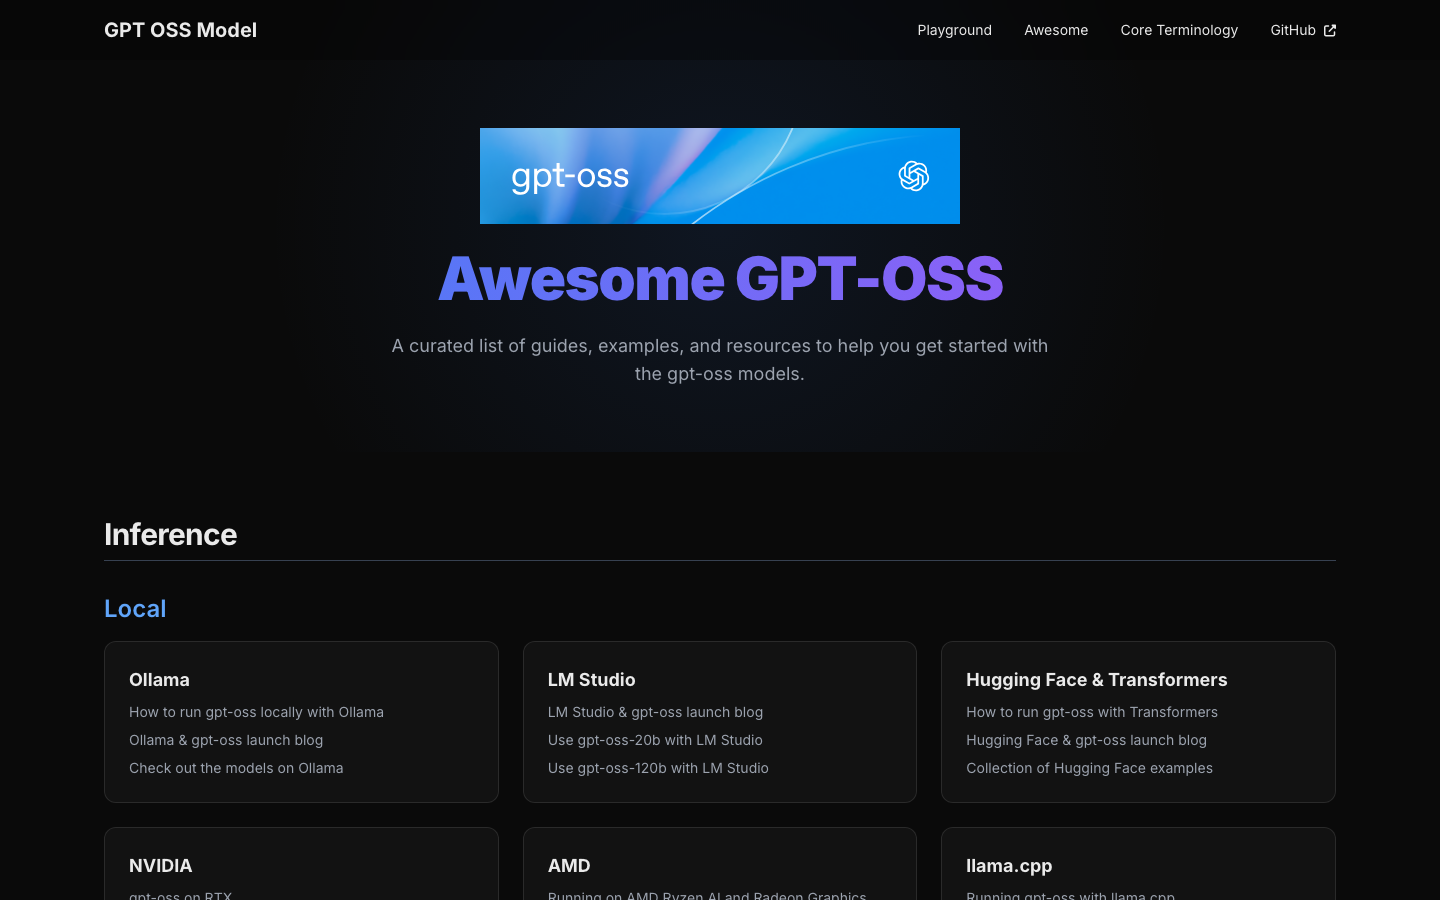
Task: Click 'Use gpt-oss-120b with LM Studio'
Action: point(658,768)
